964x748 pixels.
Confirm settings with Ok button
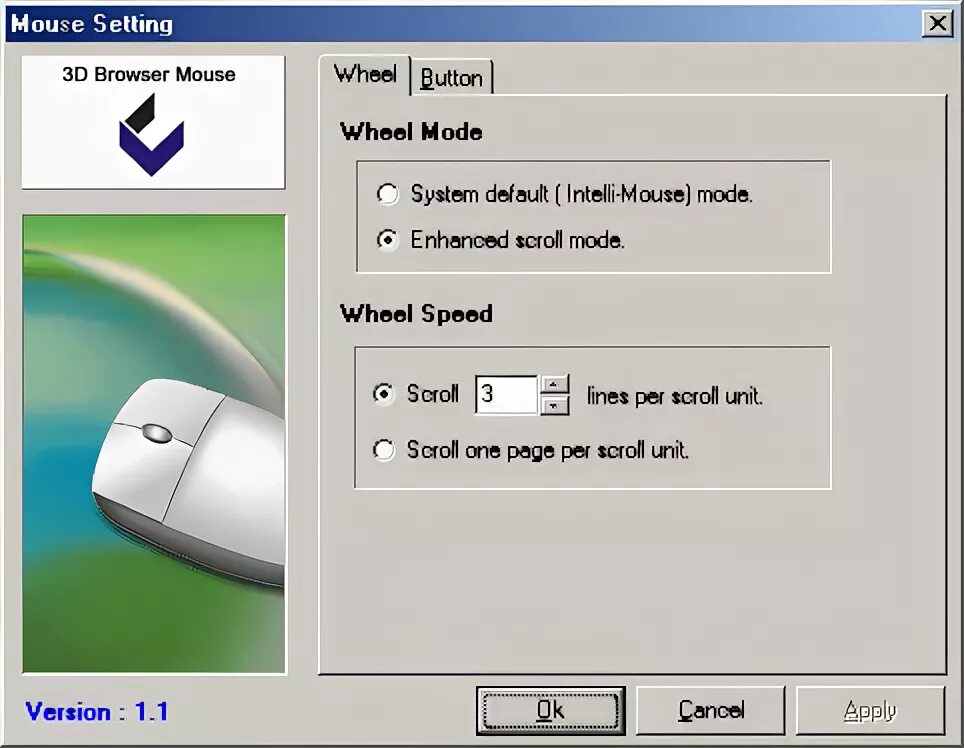coord(551,711)
